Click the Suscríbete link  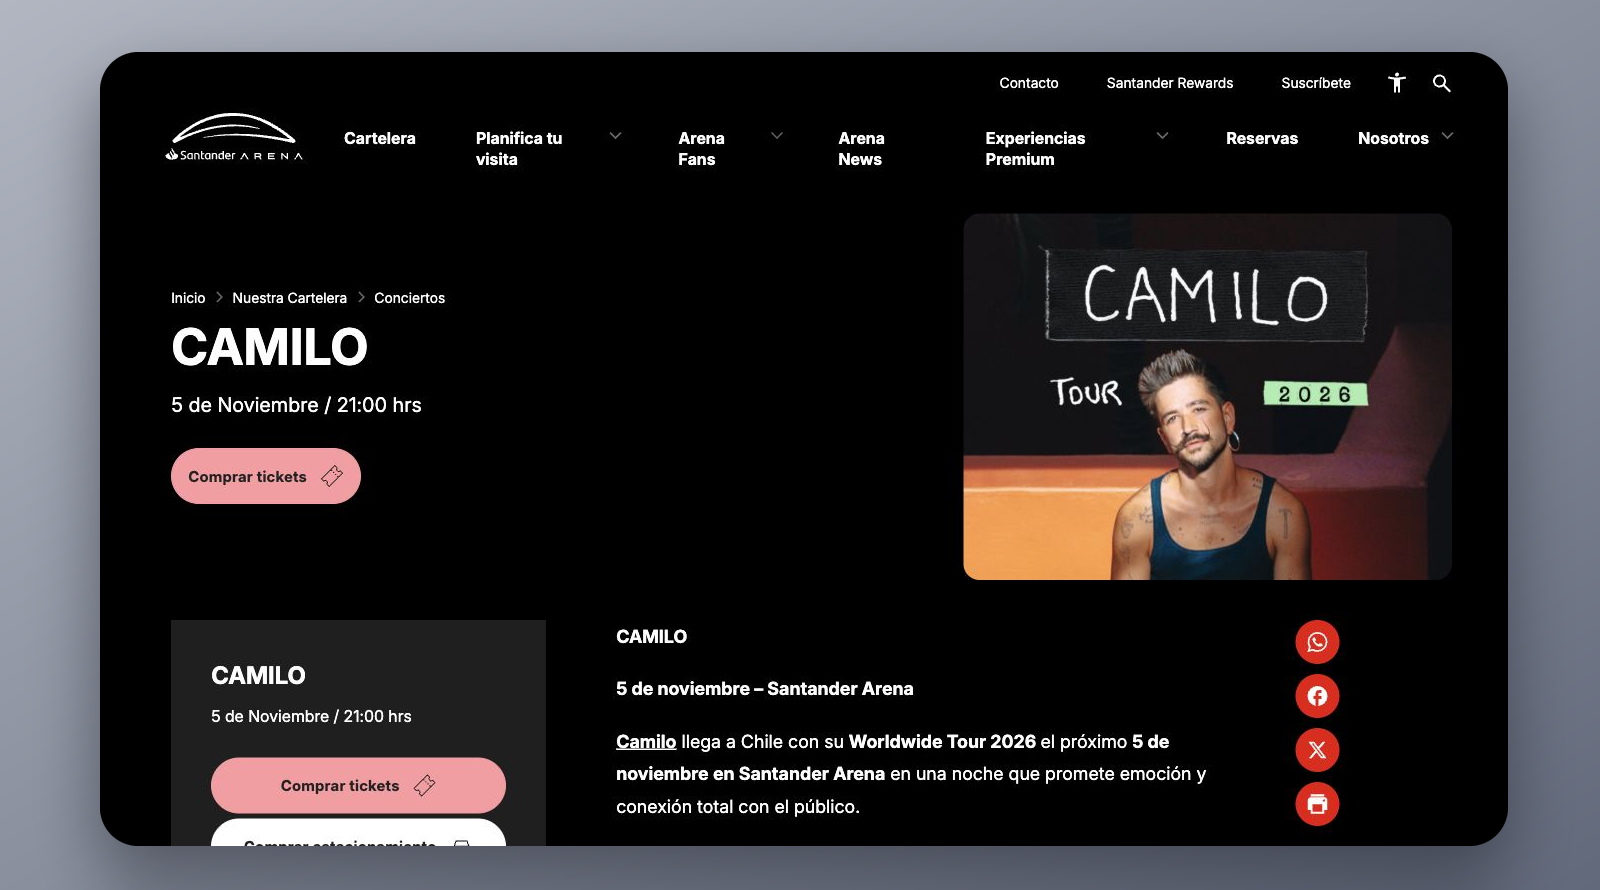pyautogui.click(x=1316, y=83)
